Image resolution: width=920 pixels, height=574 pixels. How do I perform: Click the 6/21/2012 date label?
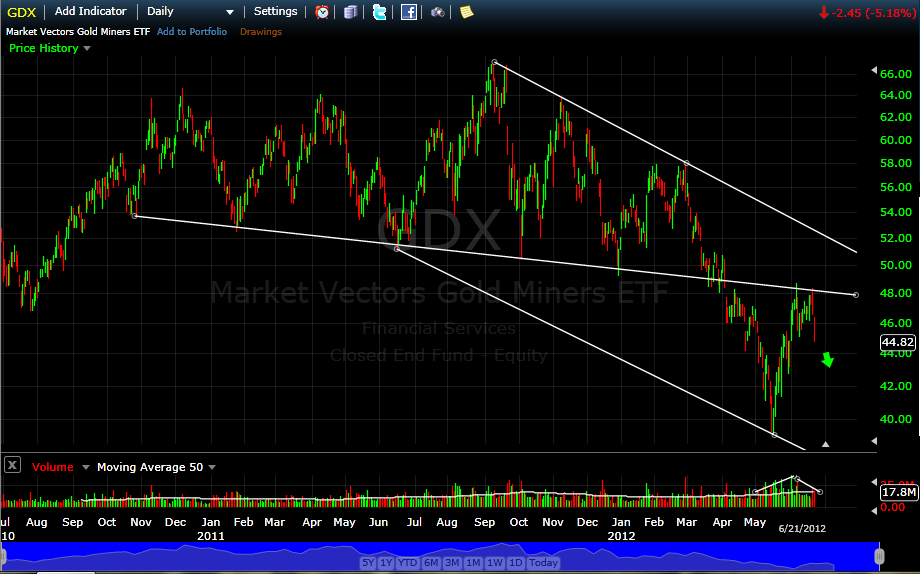point(802,528)
